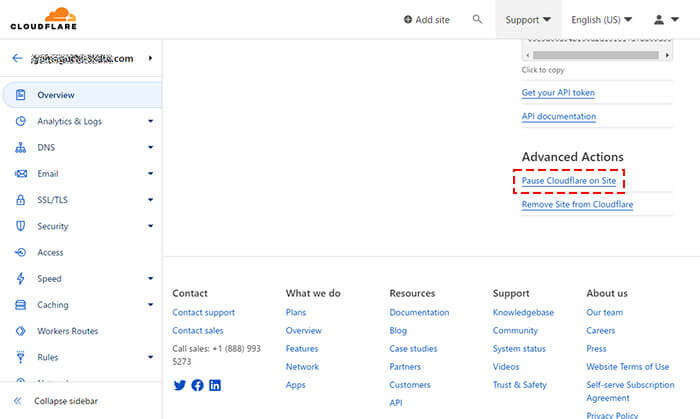This screenshot has width=700, height=419.
Task: Expand the Email submenu arrow
Action: (150, 173)
